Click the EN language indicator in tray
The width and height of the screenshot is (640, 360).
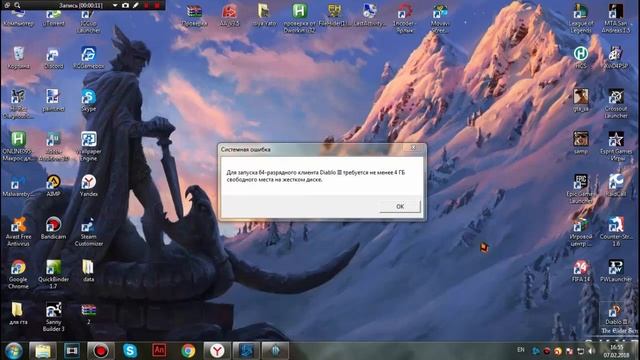(x=521, y=350)
